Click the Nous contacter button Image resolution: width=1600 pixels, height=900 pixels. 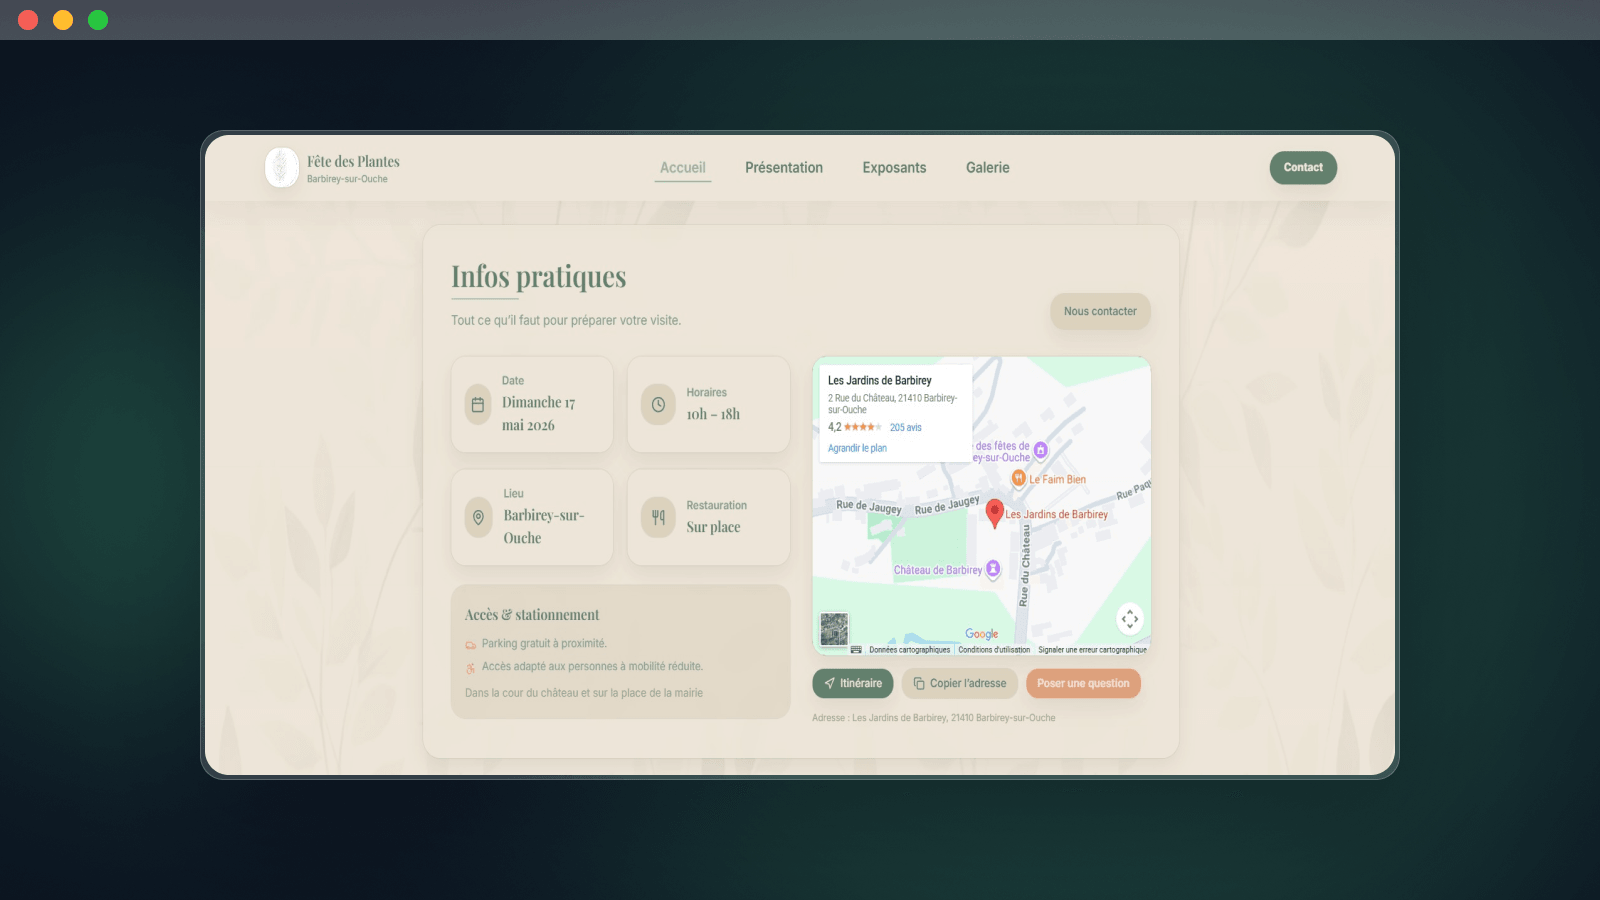pos(1100,312)
